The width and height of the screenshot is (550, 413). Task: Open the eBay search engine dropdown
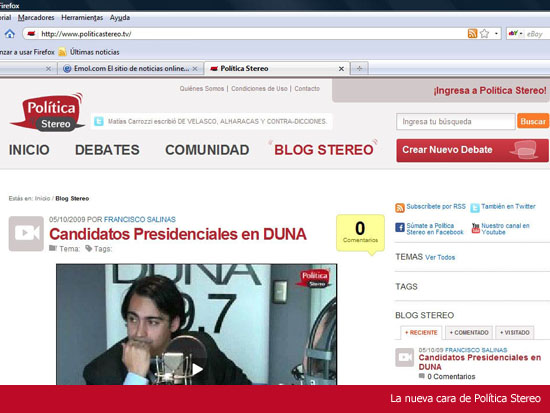(516, 34)
